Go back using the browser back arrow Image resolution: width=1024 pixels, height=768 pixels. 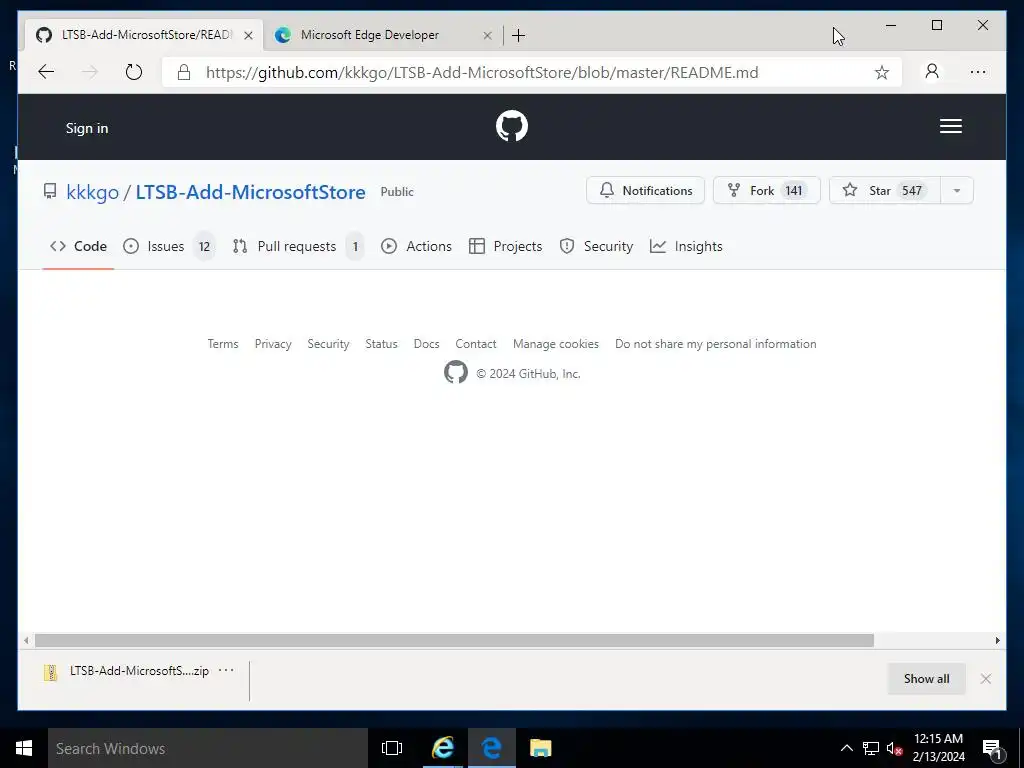point(46,72)
